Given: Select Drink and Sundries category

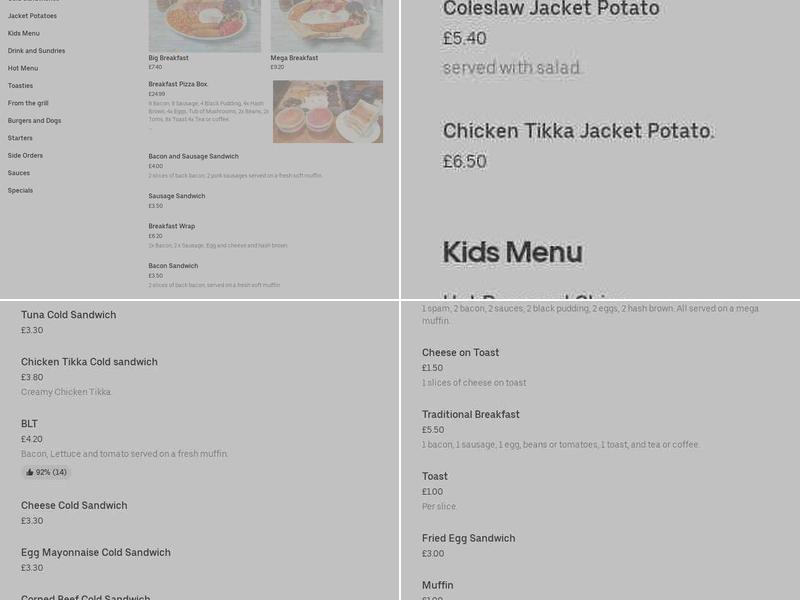Looking at the screenshot, I should (36, 50).
